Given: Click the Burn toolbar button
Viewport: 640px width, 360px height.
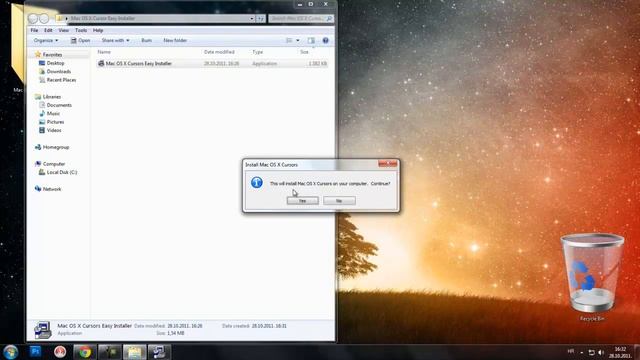Looking at the screenshot, I should (147, 40).
